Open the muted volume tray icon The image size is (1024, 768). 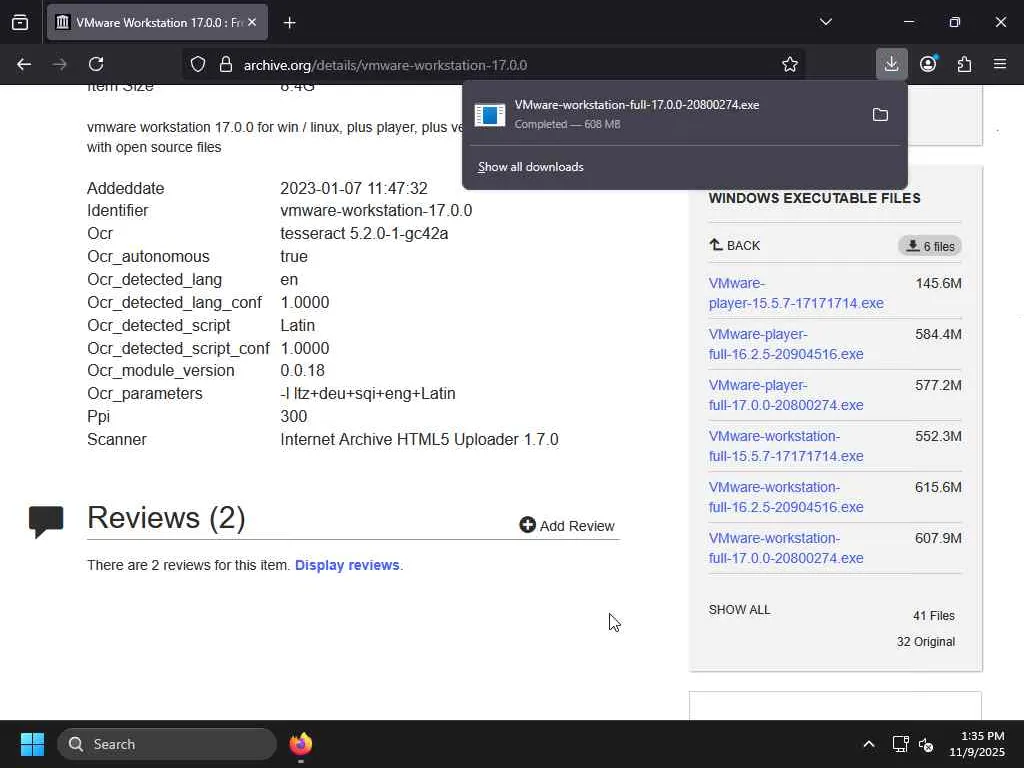926,744
